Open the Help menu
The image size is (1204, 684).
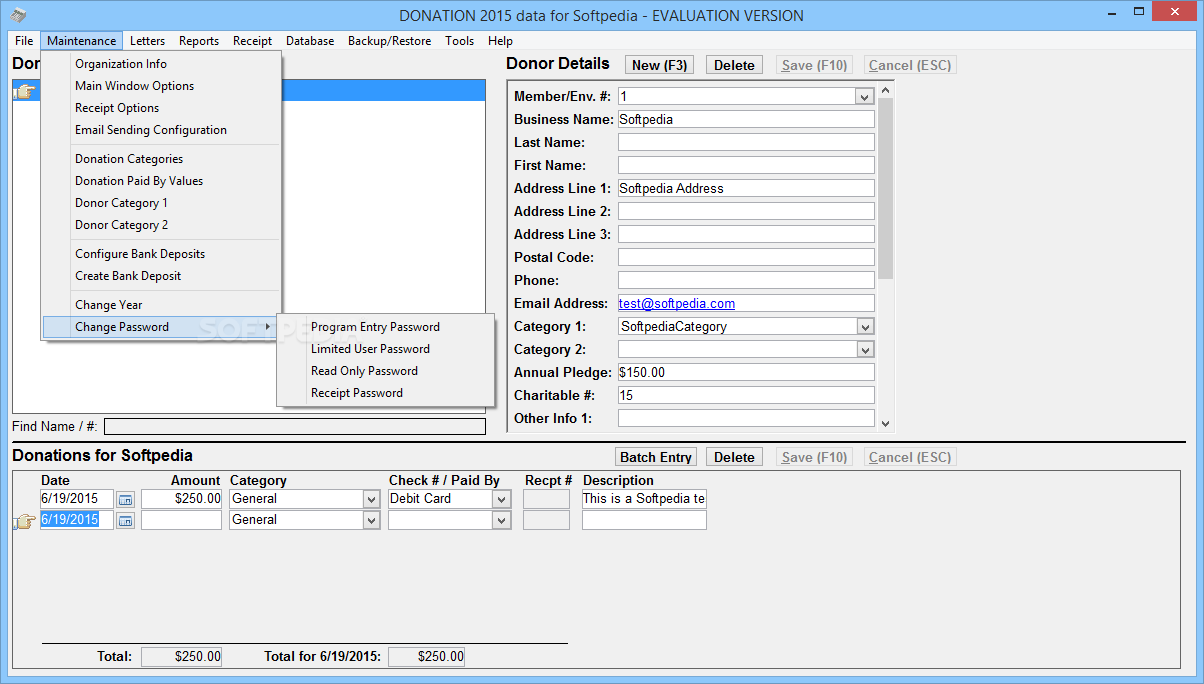(500, 41)
